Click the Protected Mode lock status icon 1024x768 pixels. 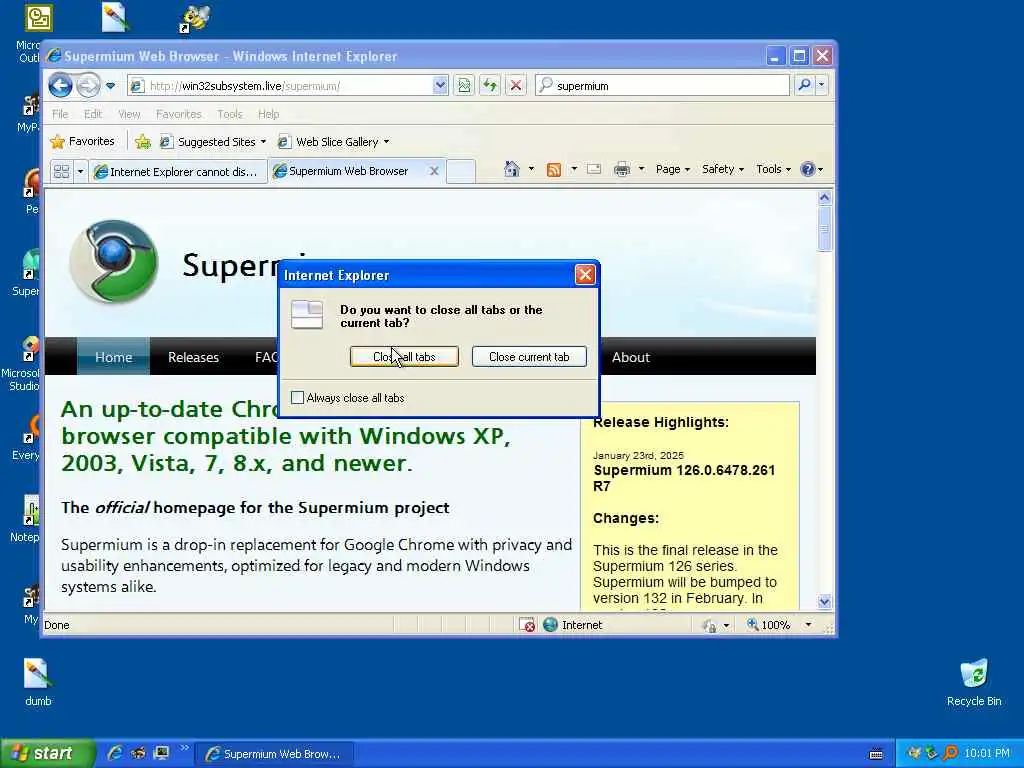click(x=710, y=626)
